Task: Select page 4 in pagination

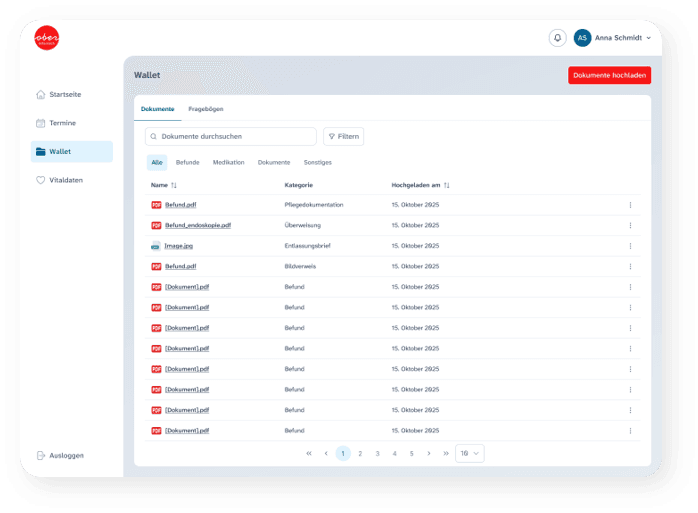Action: tap(394, 453)
